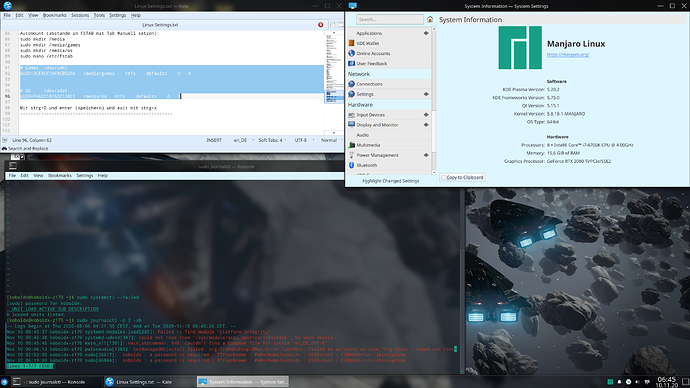690x388 pixels.
Task: Click the Linux Settings.txt tab in Kate
Action: [160, 25]
